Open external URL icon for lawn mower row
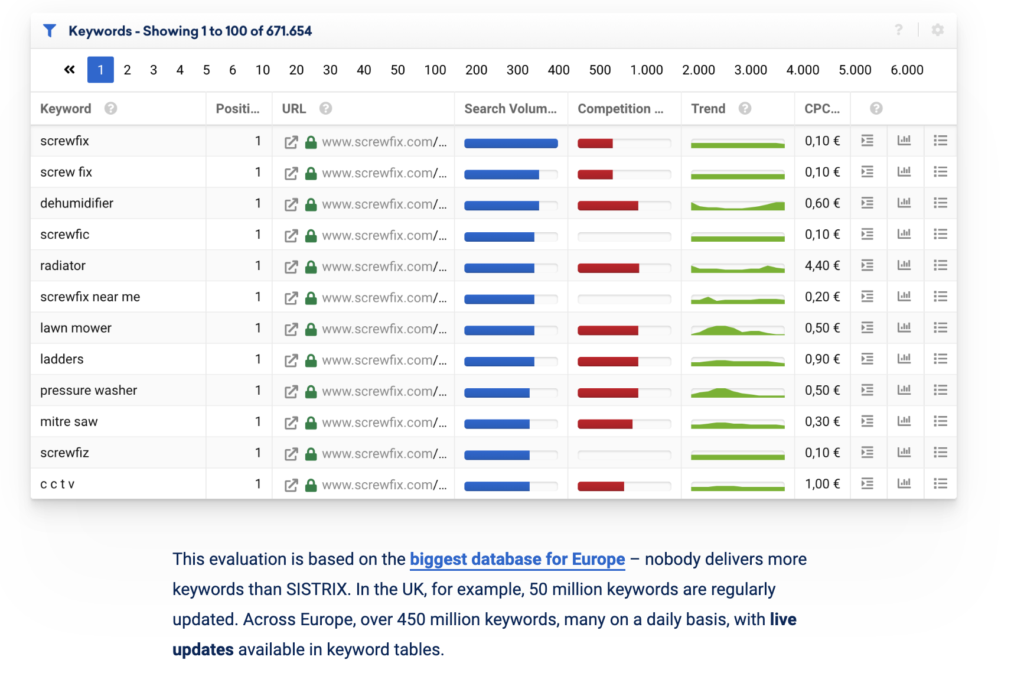 coord(291,329)
